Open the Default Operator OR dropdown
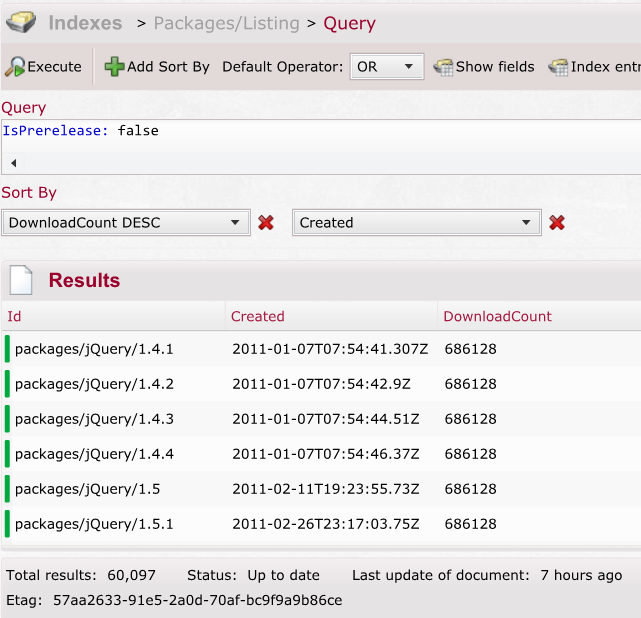The height and width of the screenshot is (618, 641). point(386,66)
